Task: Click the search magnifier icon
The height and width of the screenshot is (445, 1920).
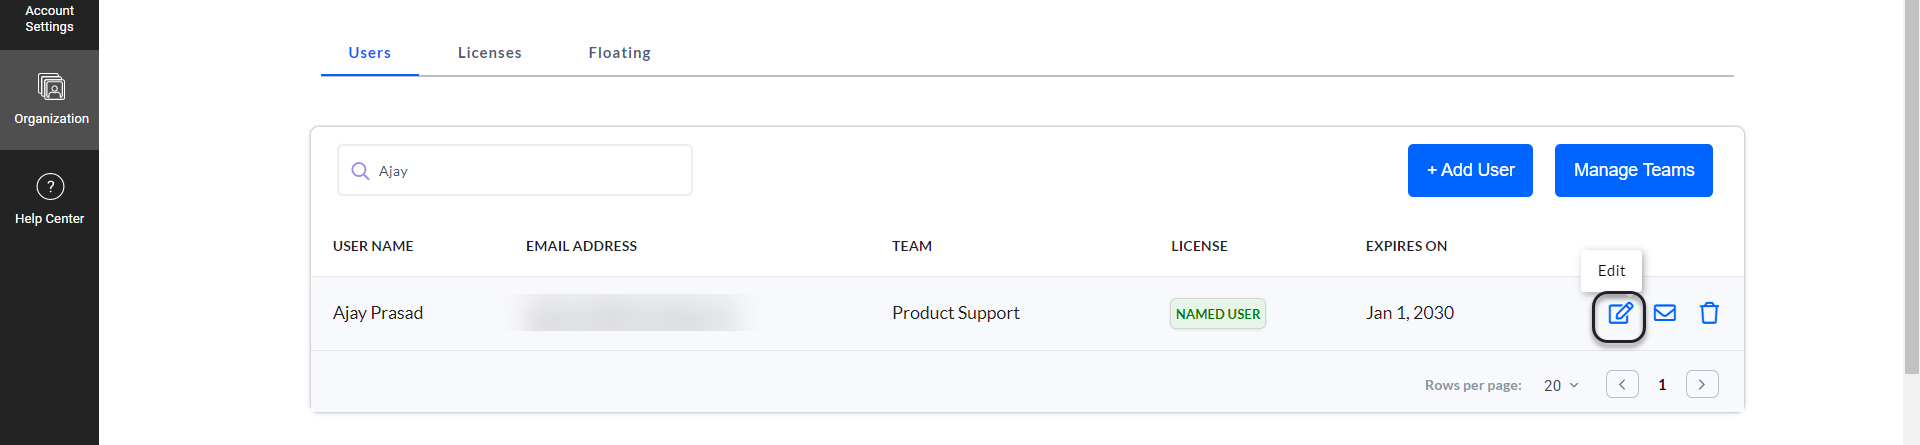Action: click(x=360, y=171)
